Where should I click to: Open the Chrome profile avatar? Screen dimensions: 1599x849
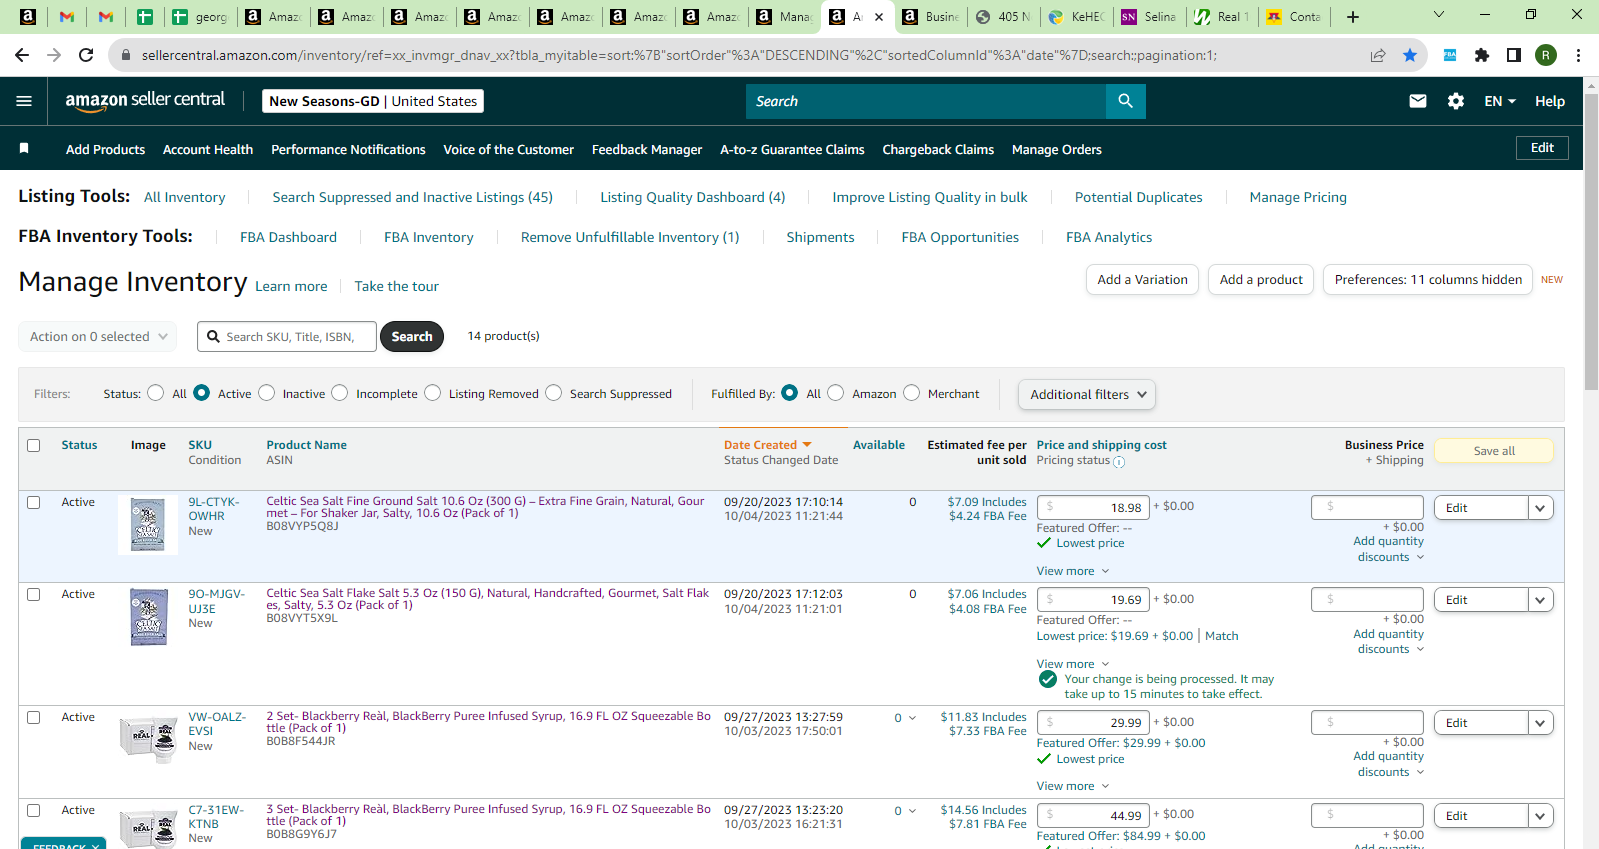1546,55
